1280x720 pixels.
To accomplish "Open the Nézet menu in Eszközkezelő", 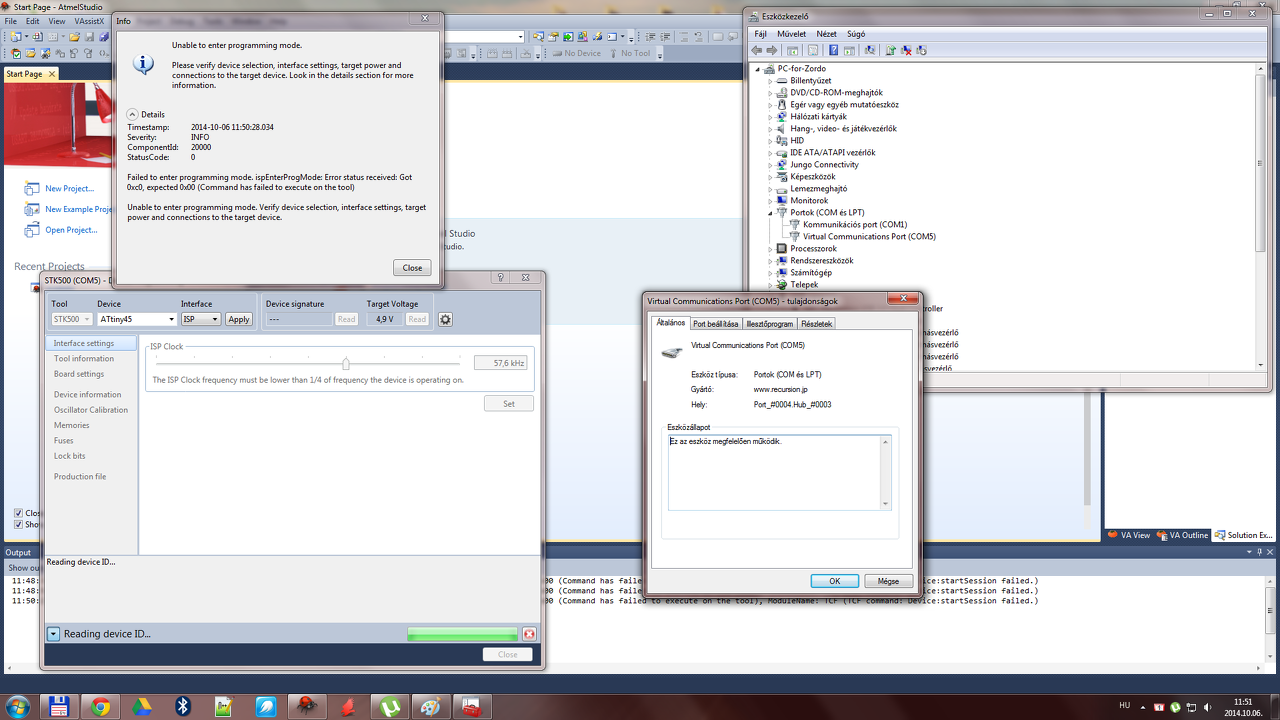I will 826,34.
